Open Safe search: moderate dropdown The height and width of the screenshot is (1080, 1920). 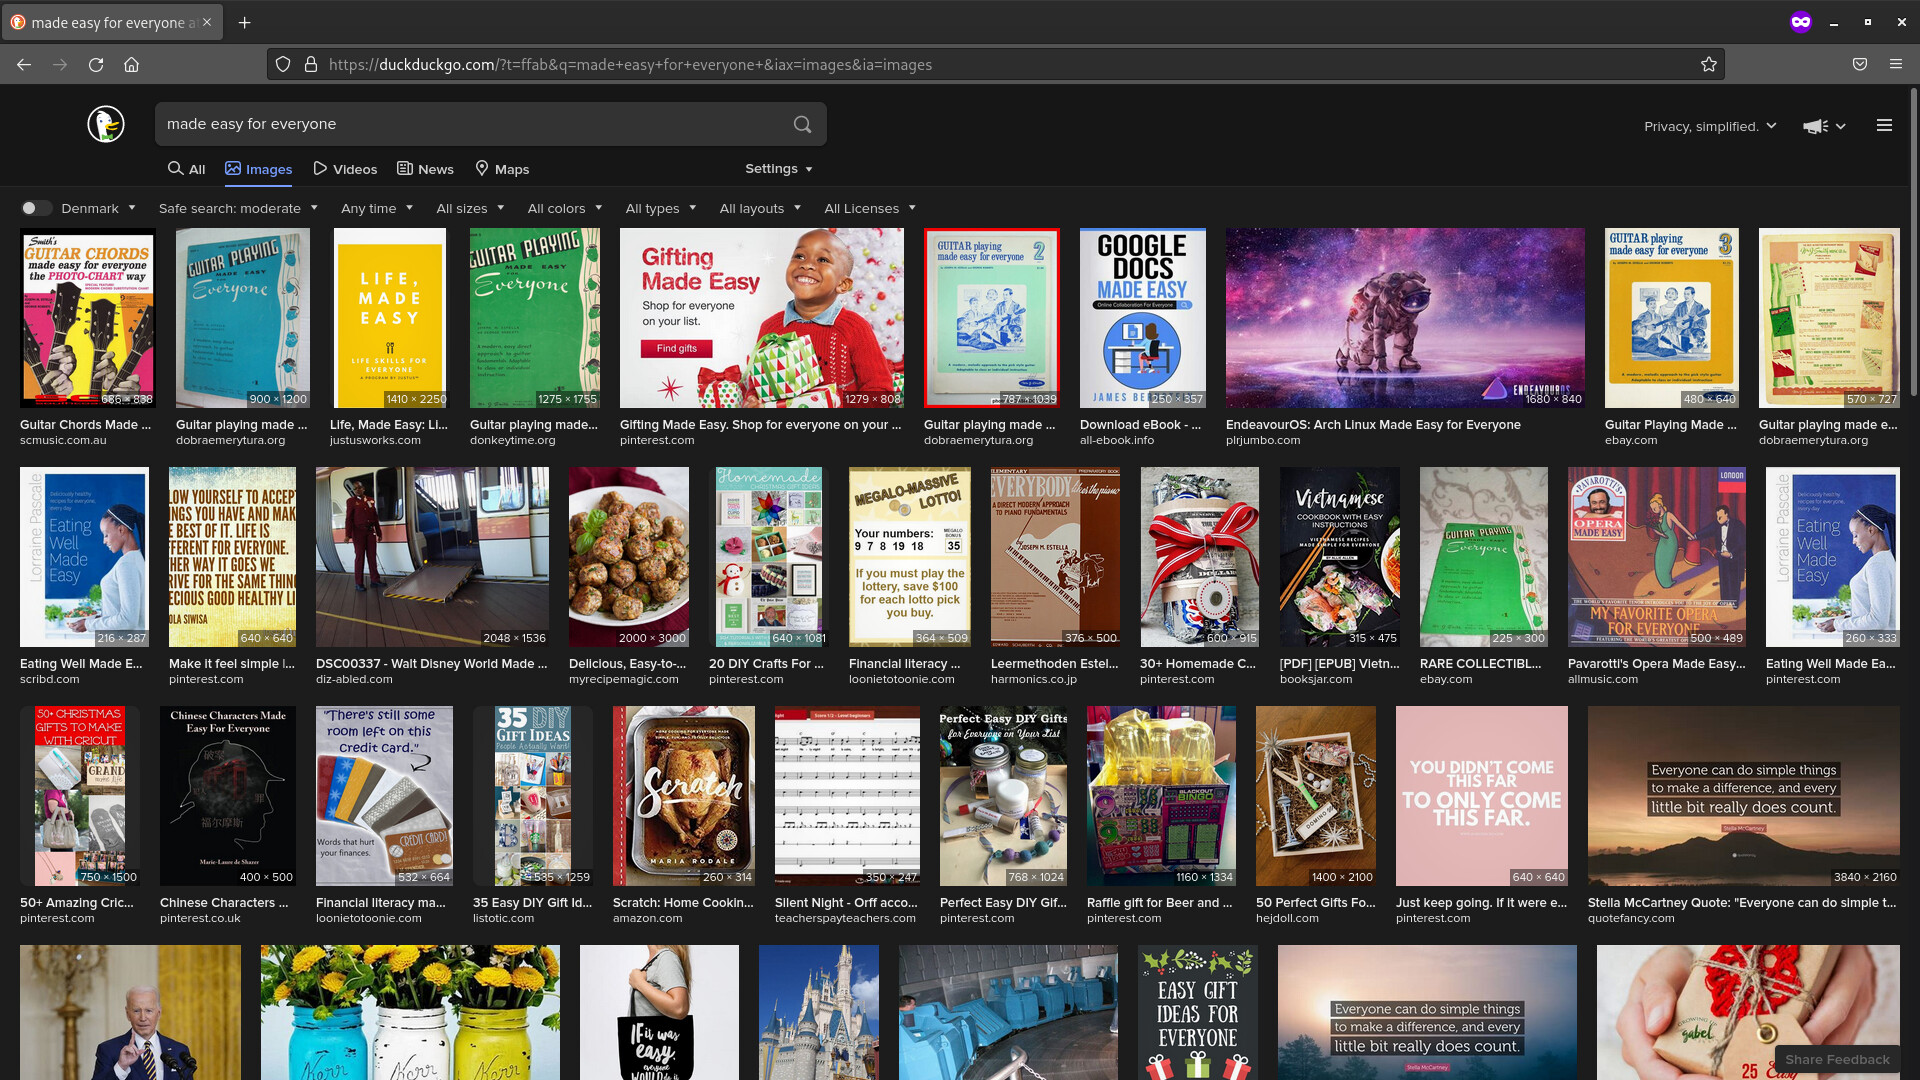coord(238,208)
